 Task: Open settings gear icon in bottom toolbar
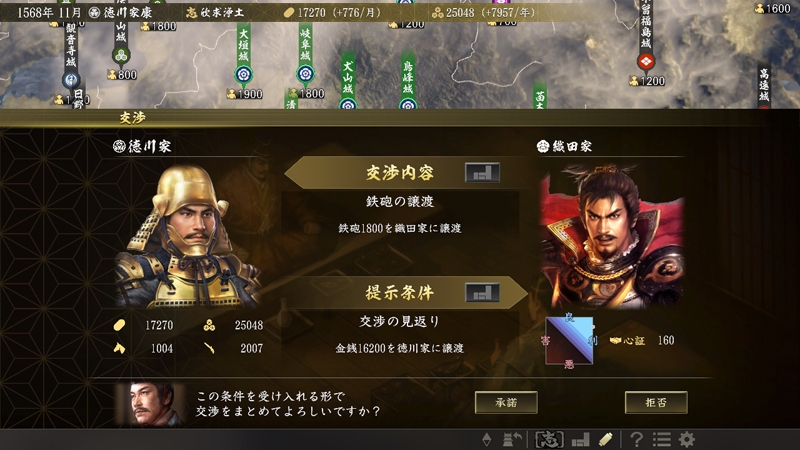coord(687,439)
